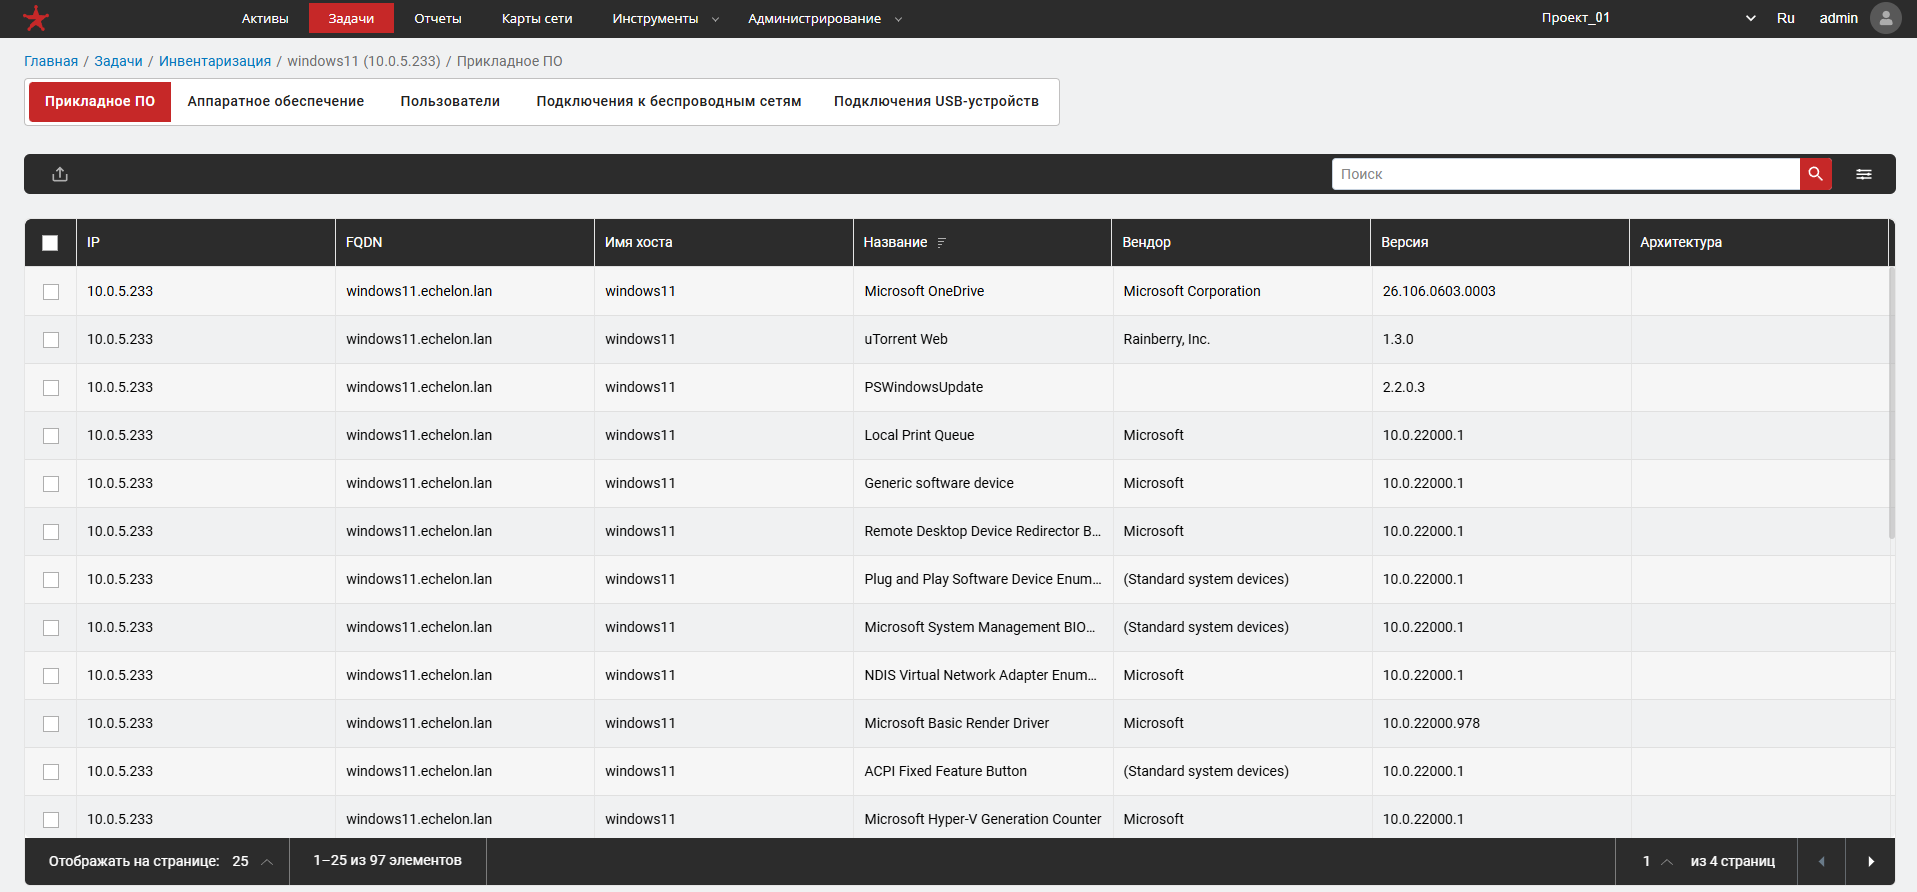Click the red star logo
This screenshot has width=1917, height=892.
[36, 18]
